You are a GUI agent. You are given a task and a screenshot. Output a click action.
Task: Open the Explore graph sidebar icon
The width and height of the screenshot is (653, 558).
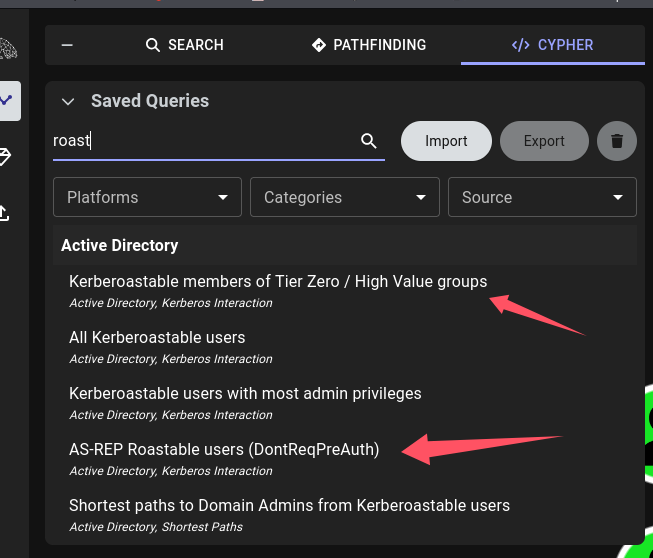(8, 100)
